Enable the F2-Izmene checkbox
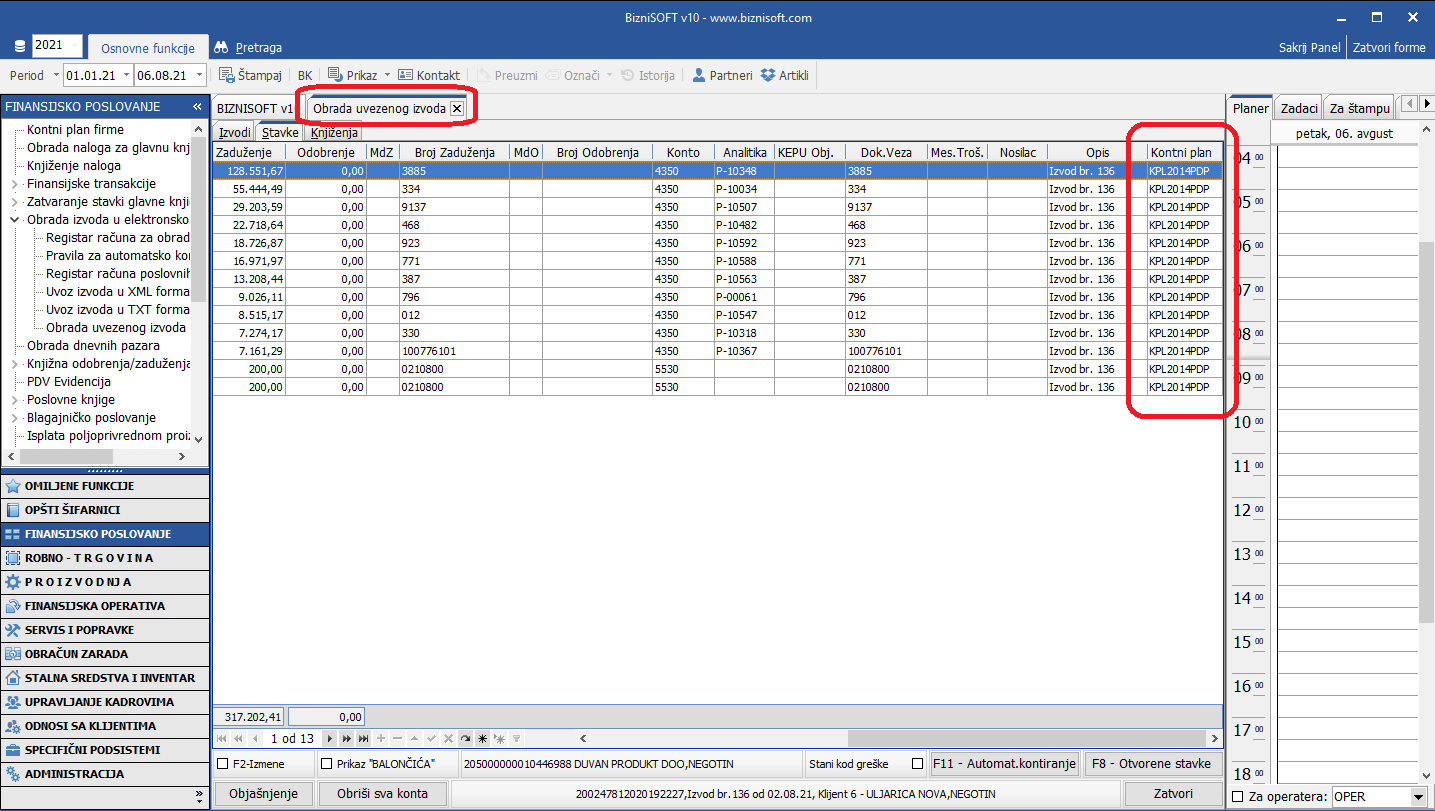This screenshot has width=1435, height=811. tap(223, 764)
